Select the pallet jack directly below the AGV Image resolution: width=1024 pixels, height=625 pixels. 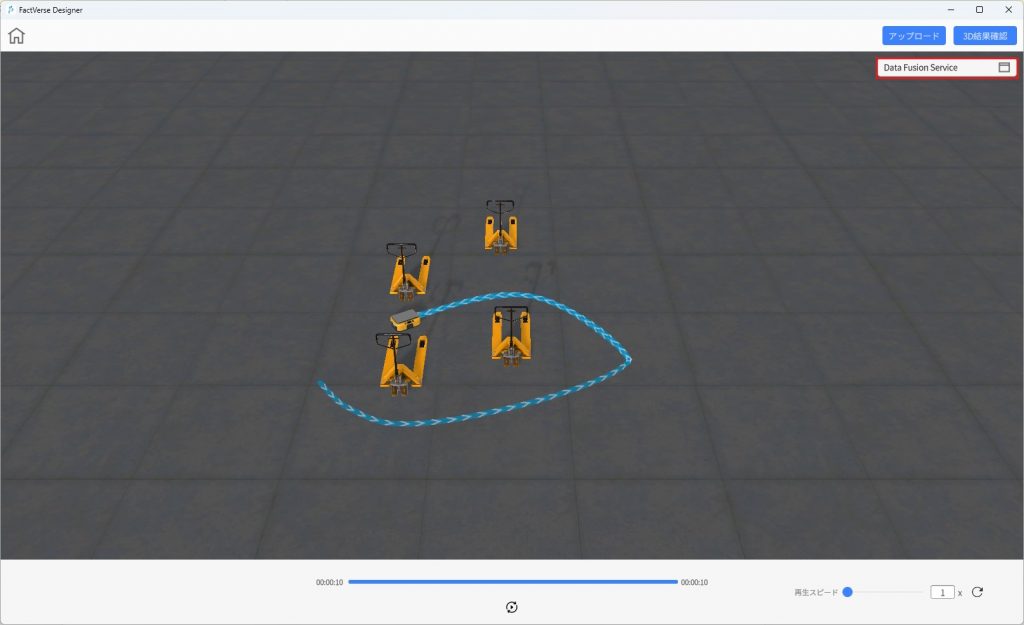402,361
